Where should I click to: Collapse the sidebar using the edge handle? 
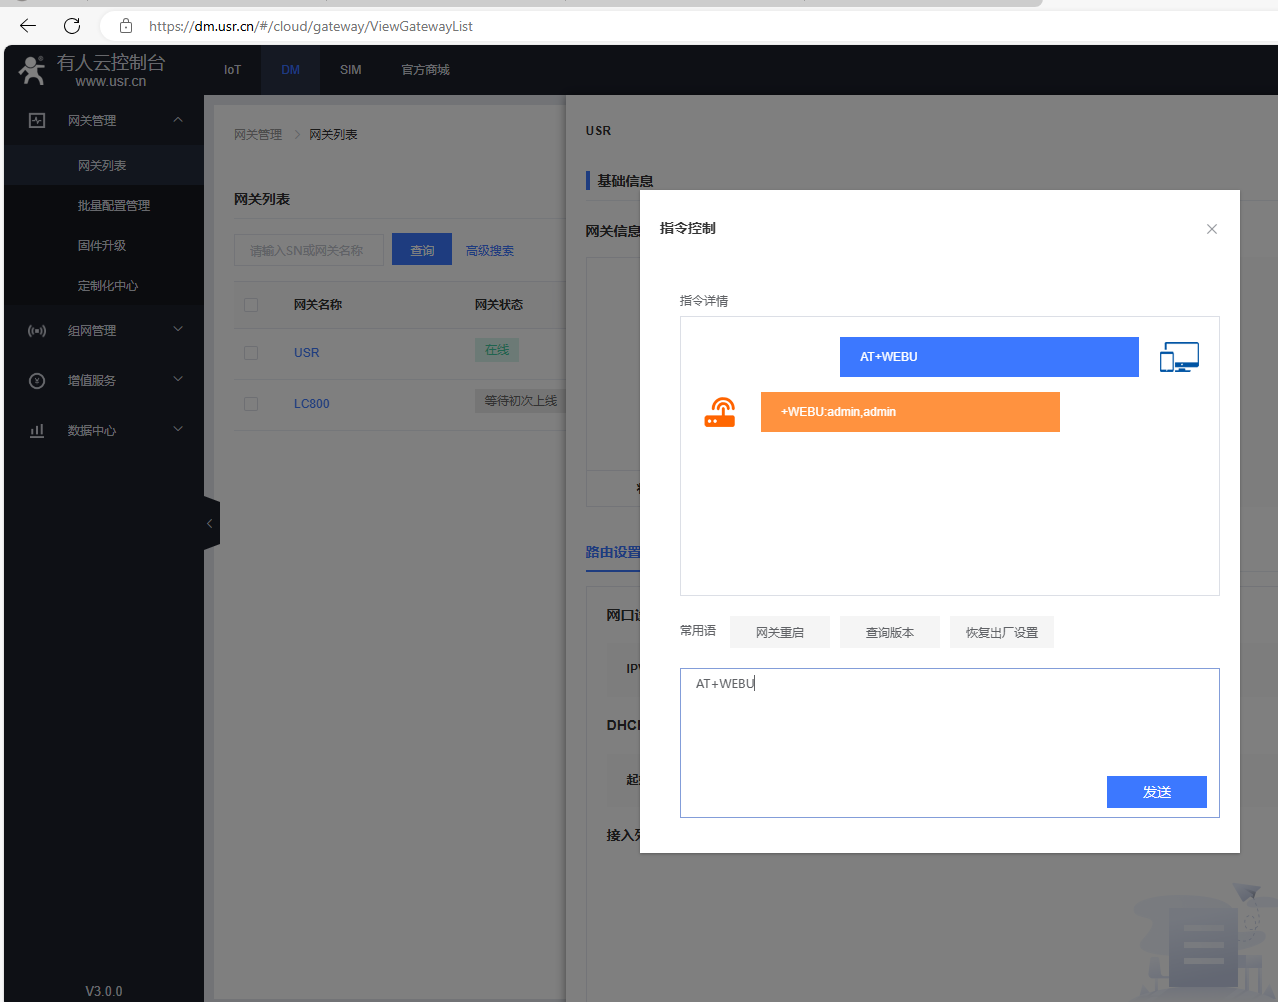coord(210,523)
